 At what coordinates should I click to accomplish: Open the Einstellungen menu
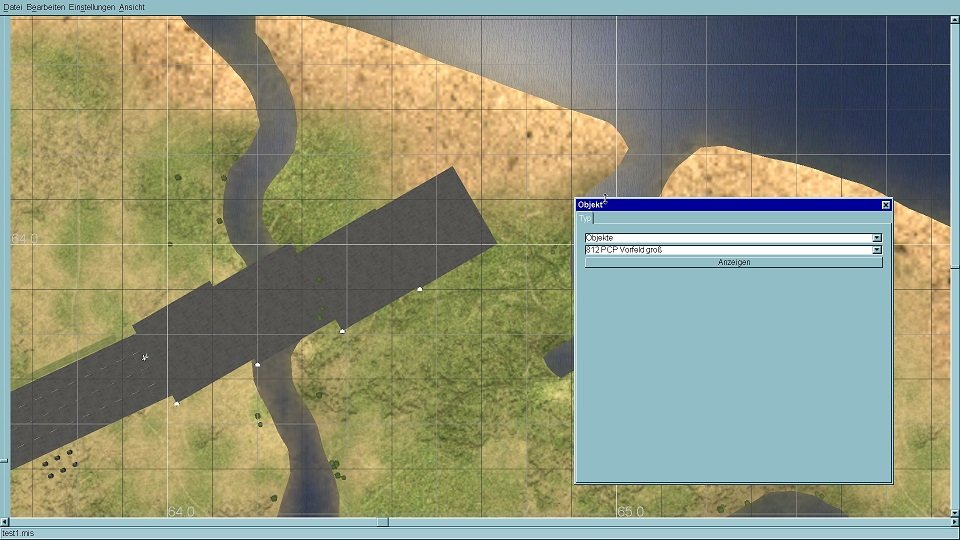tap(92, 7)
